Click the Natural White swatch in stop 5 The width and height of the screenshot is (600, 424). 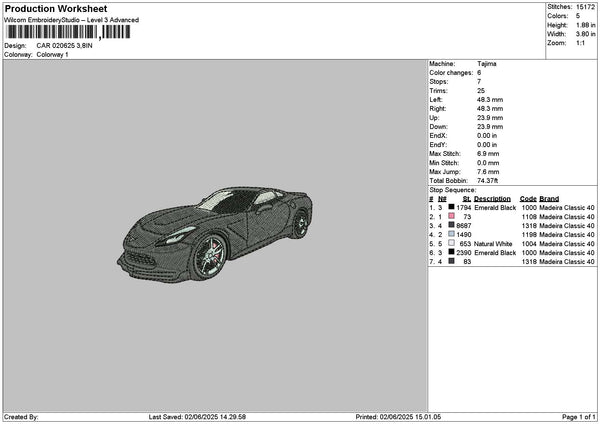pos(452,244)
